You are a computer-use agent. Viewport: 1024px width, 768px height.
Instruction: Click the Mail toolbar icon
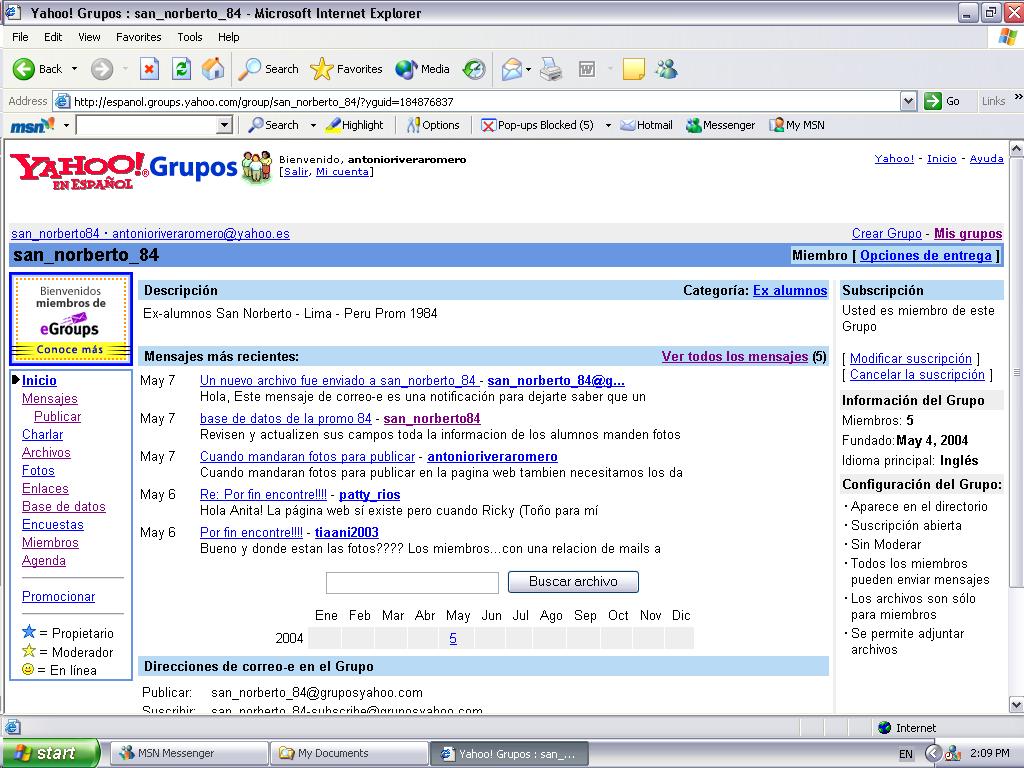pos(512,69)
